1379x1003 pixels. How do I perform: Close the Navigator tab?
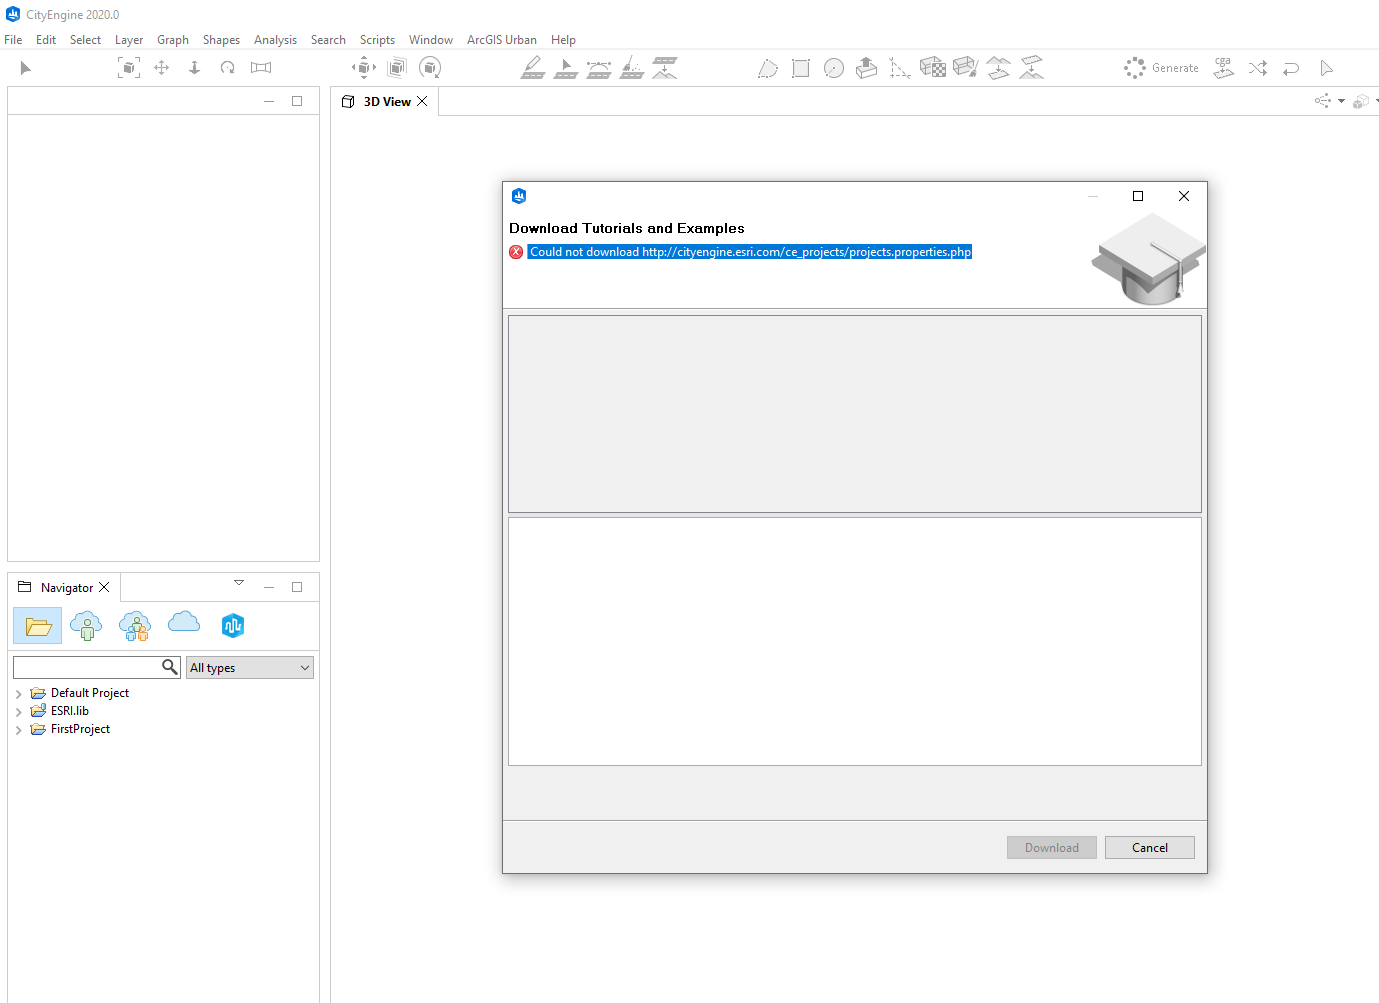click(104, 588)
